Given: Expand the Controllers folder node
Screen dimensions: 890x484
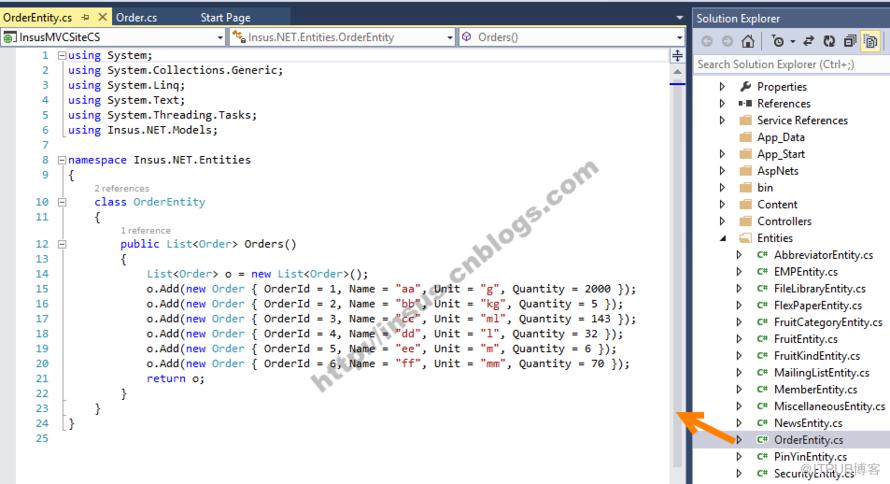Looking at the screenshot, I should [x=722, y=221].
